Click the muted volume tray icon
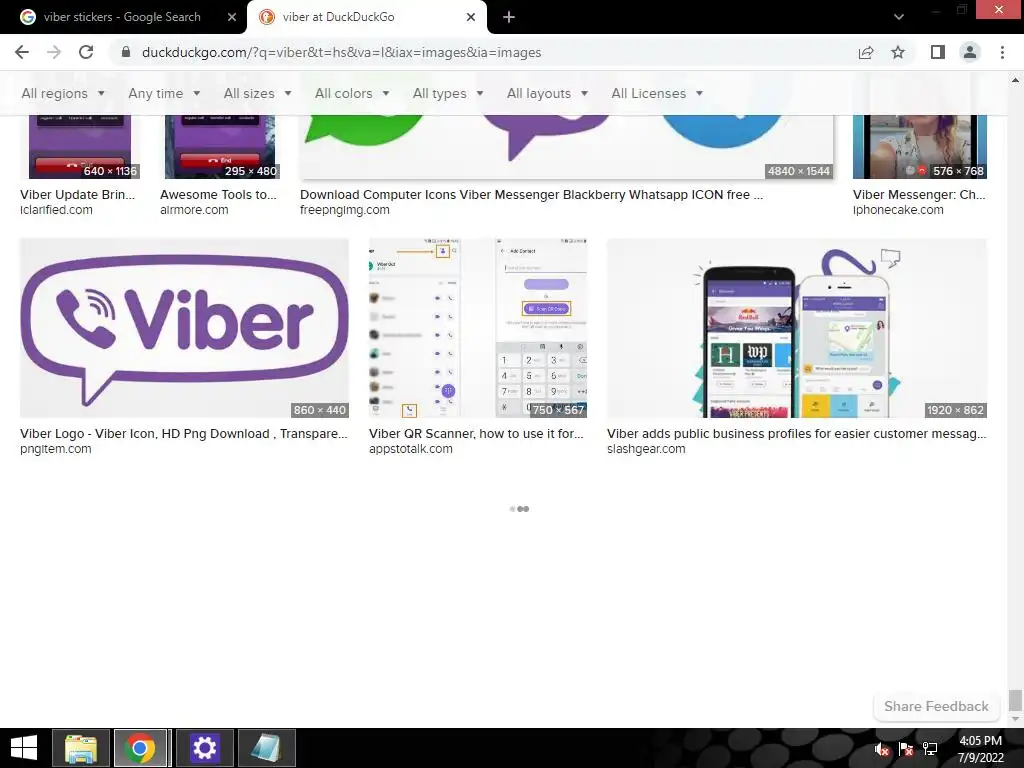This screenshot has height=768, width=1024. coord(882,749)
